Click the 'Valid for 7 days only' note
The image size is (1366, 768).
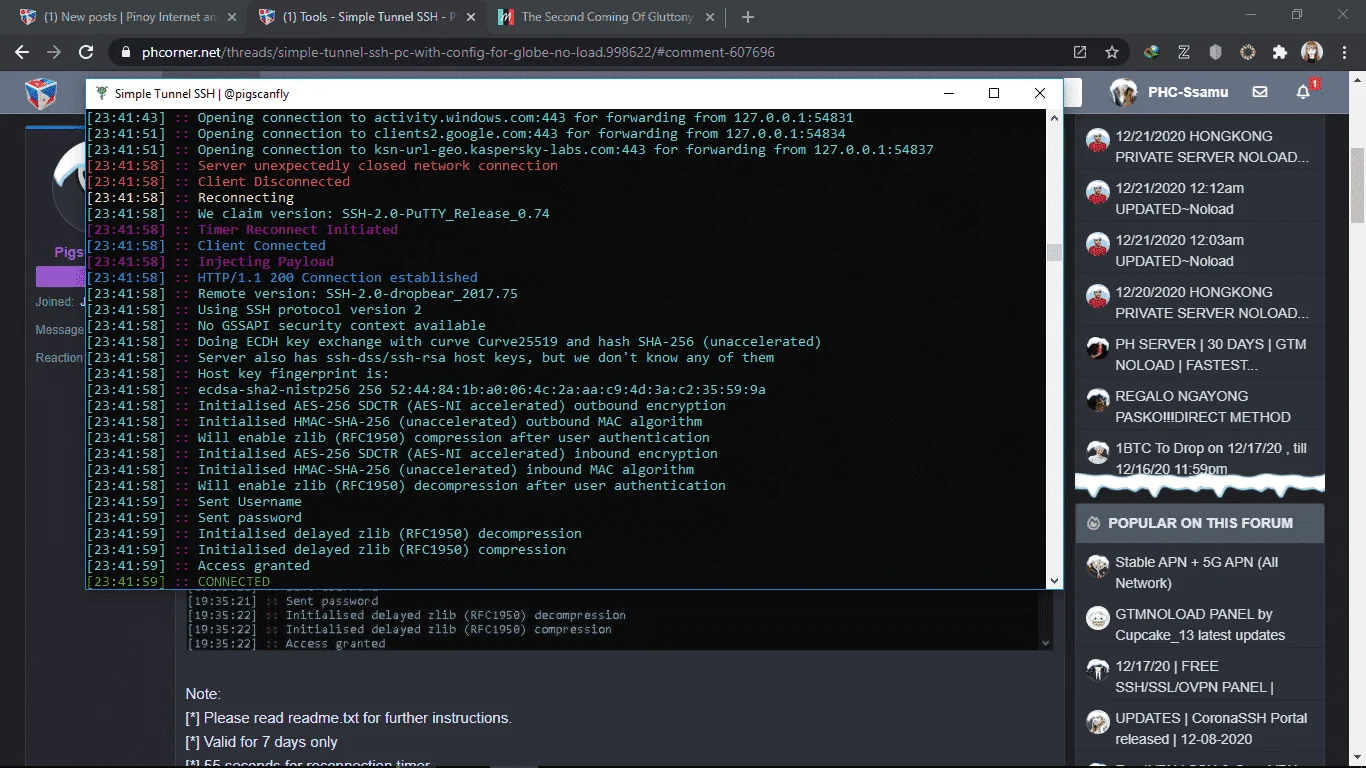pyautogui.click(x=262, y=742)
